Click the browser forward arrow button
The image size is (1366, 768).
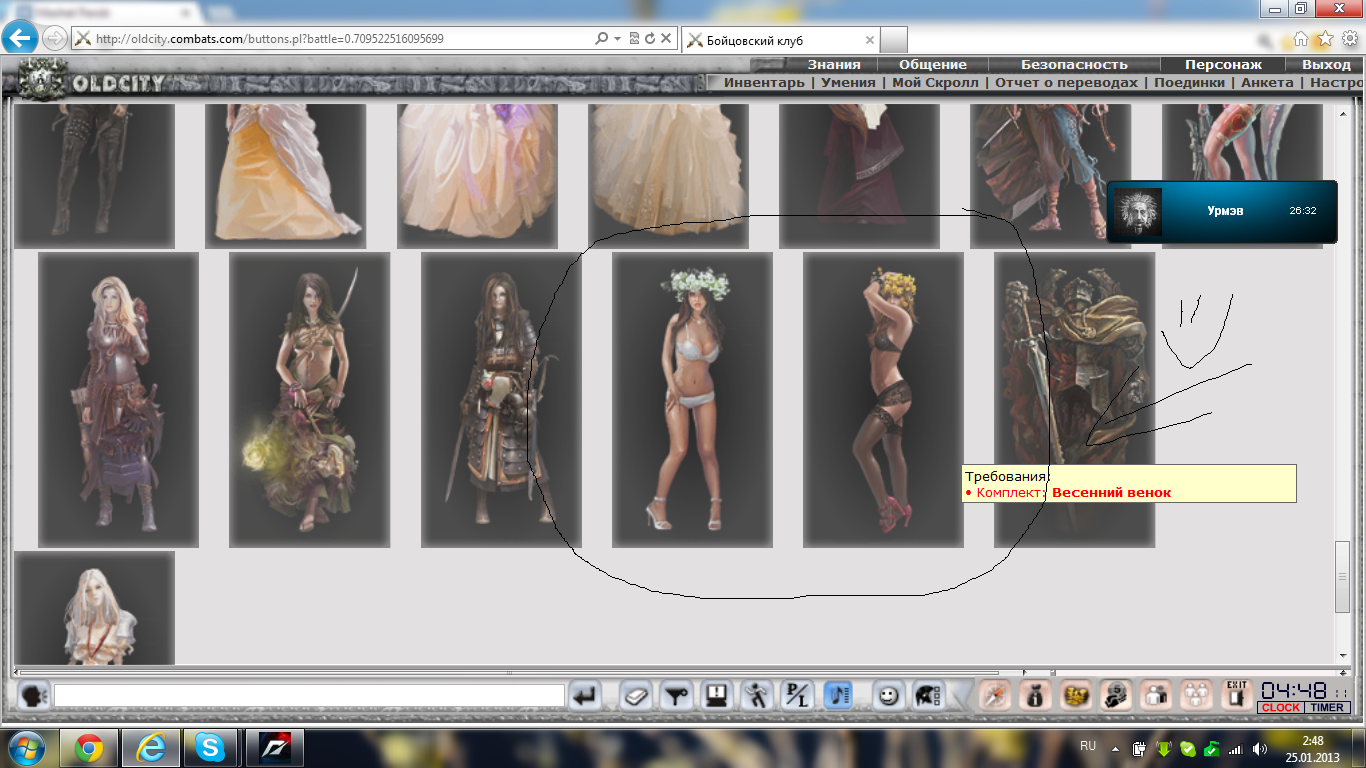click(x=54, y=39)
